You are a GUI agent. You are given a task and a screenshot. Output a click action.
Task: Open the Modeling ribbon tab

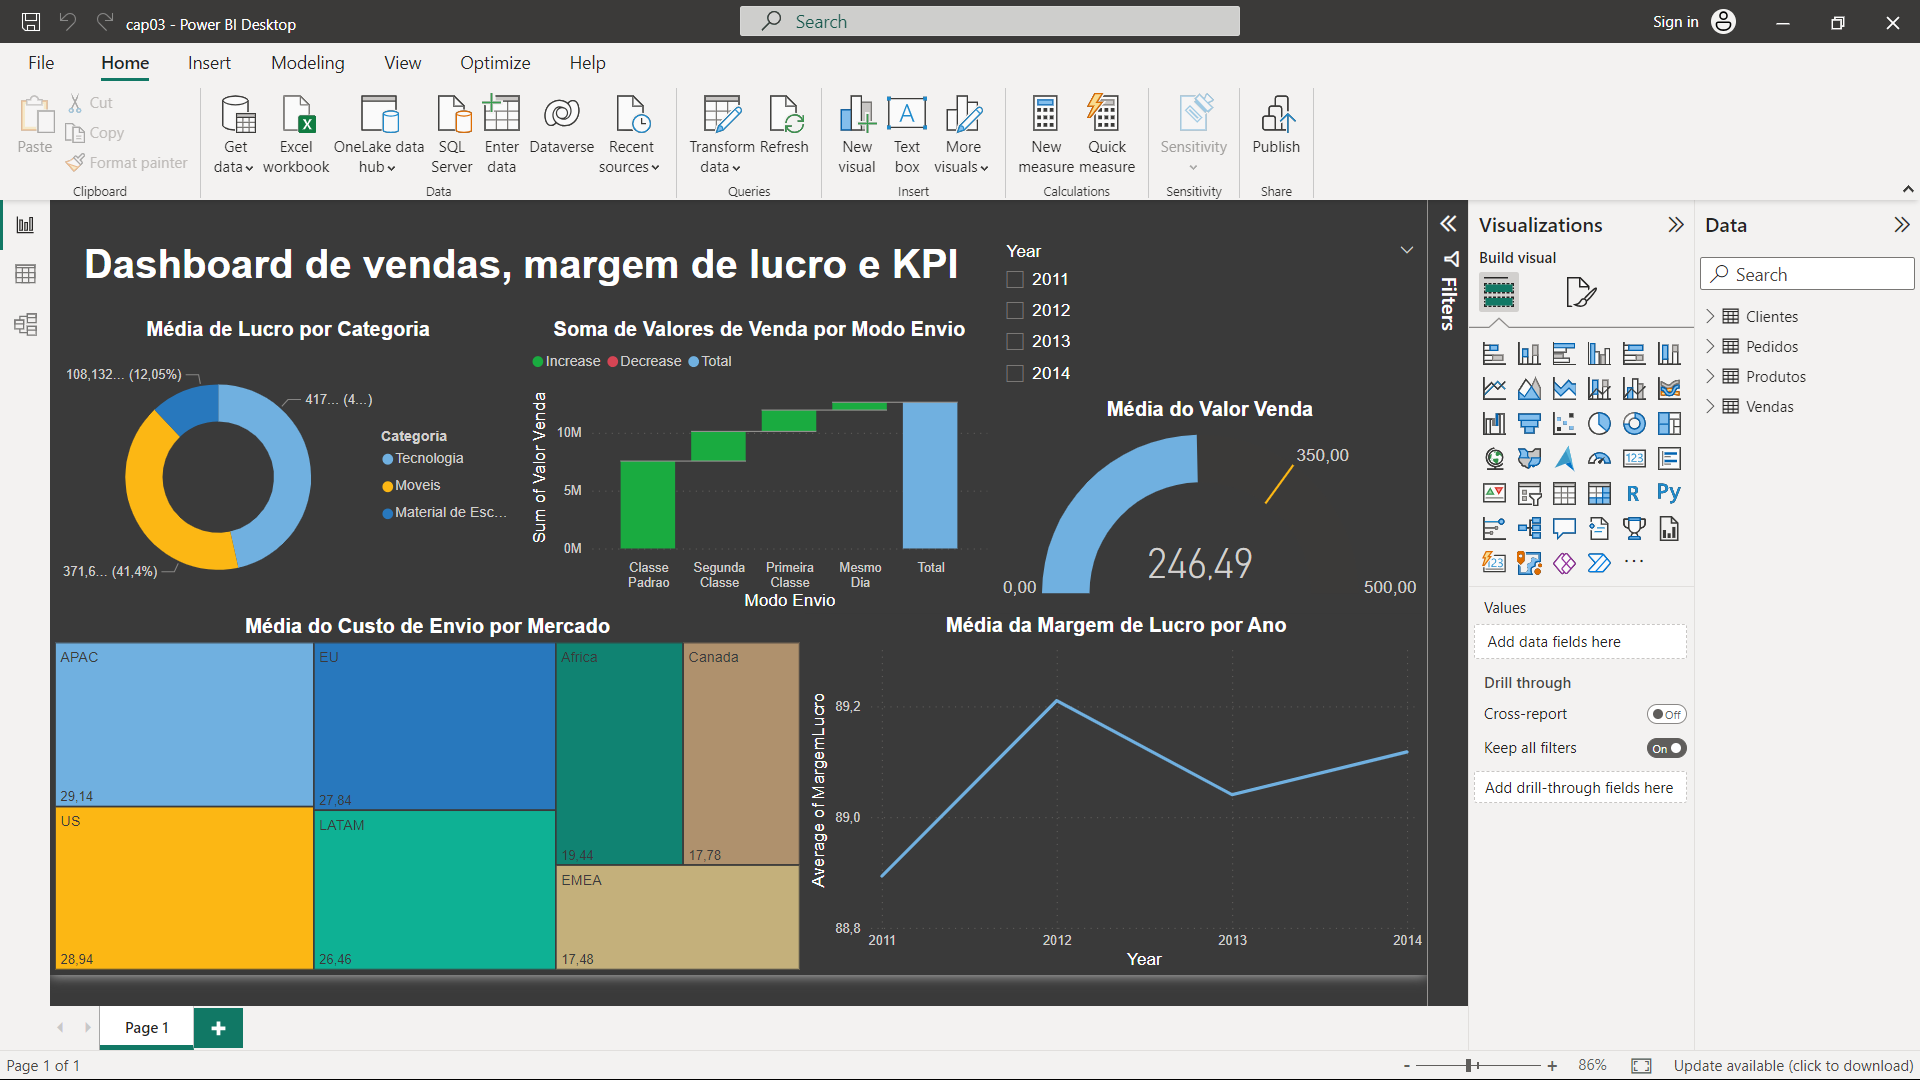307,63
